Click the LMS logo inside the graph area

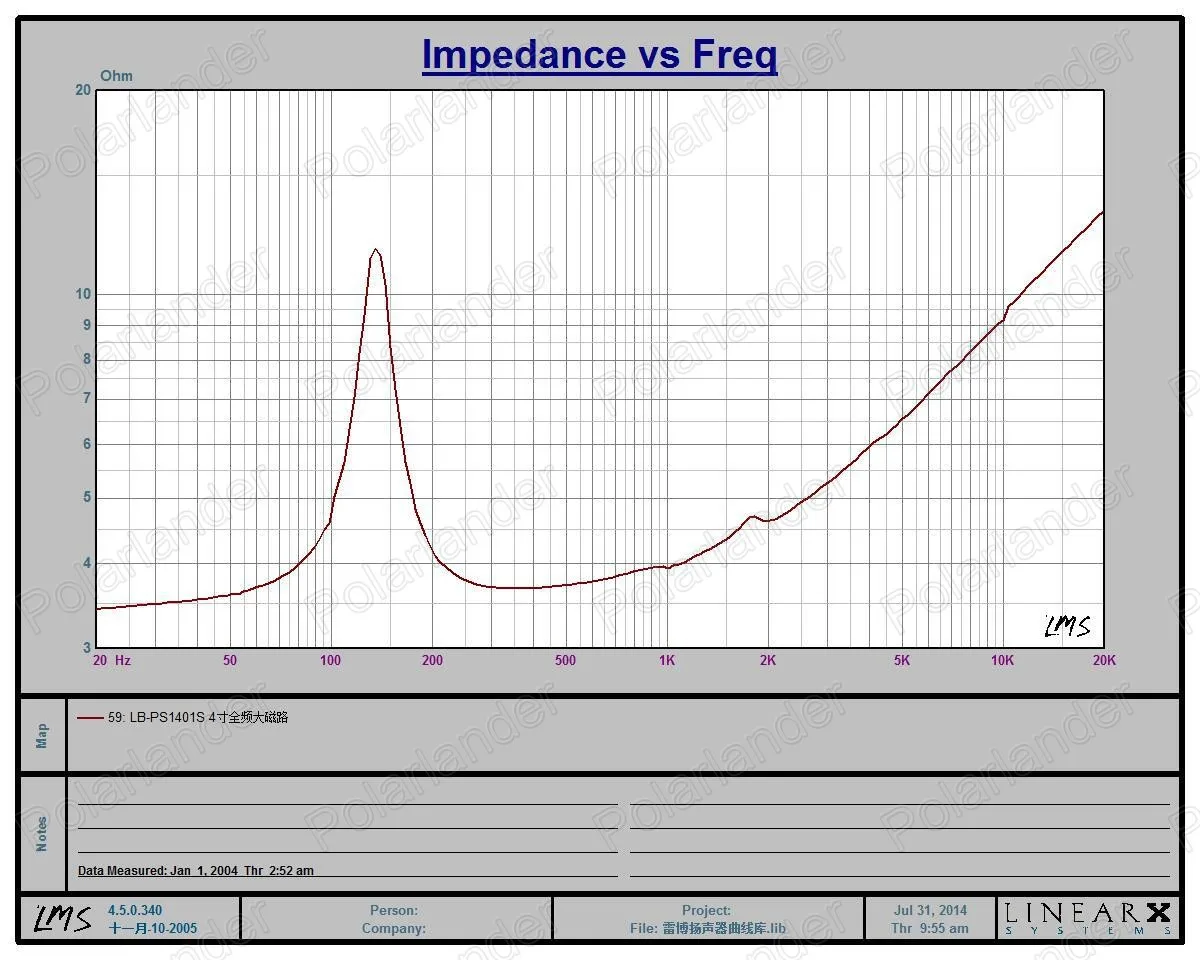pos(1067,627)
